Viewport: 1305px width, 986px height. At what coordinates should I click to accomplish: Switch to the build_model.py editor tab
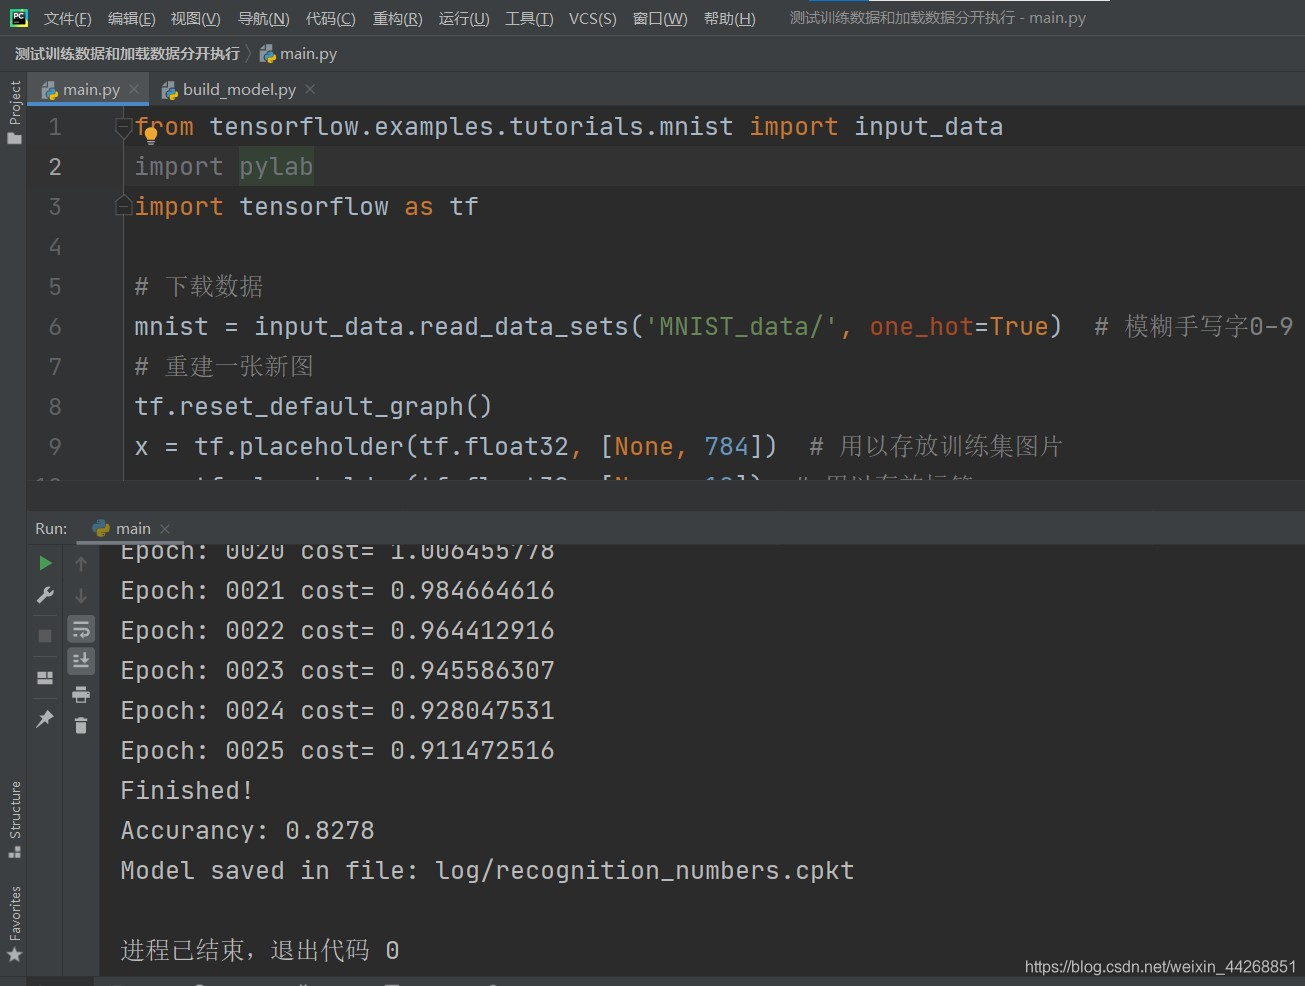238,89
